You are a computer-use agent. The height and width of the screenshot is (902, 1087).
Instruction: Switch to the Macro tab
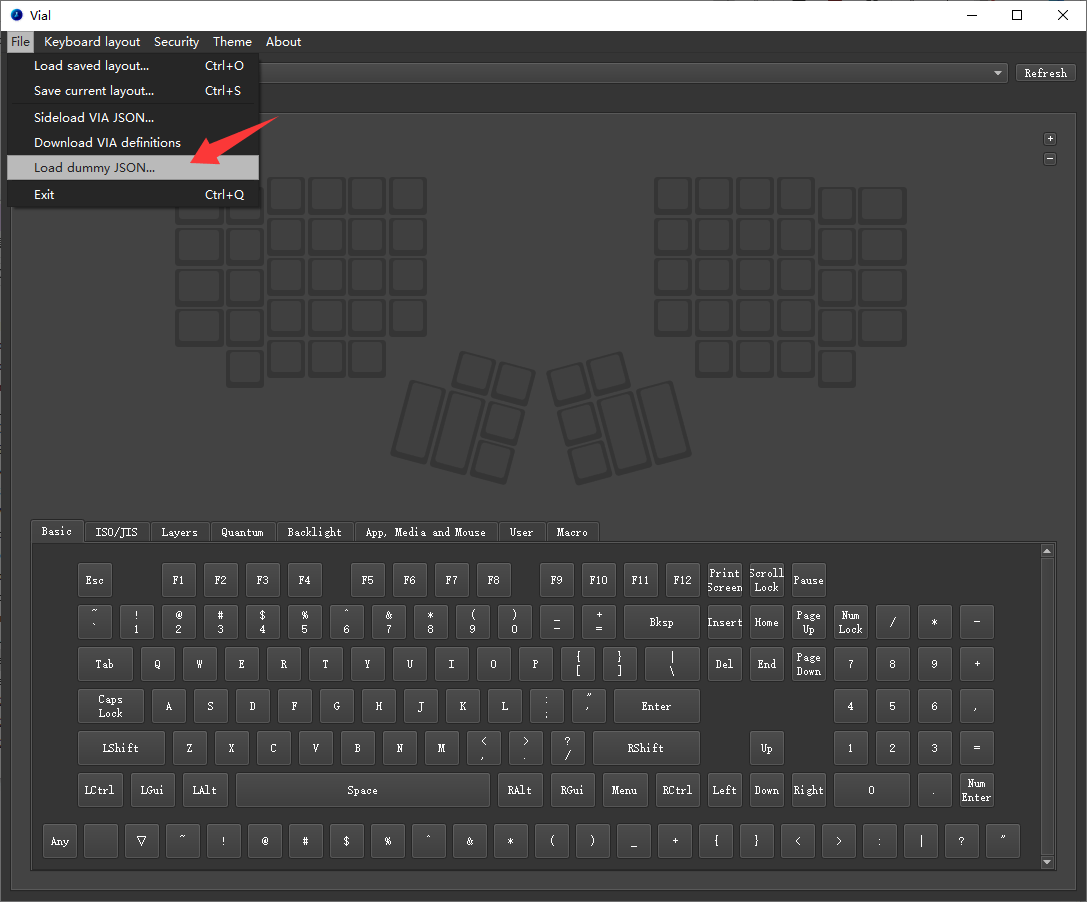pos(572,532)
